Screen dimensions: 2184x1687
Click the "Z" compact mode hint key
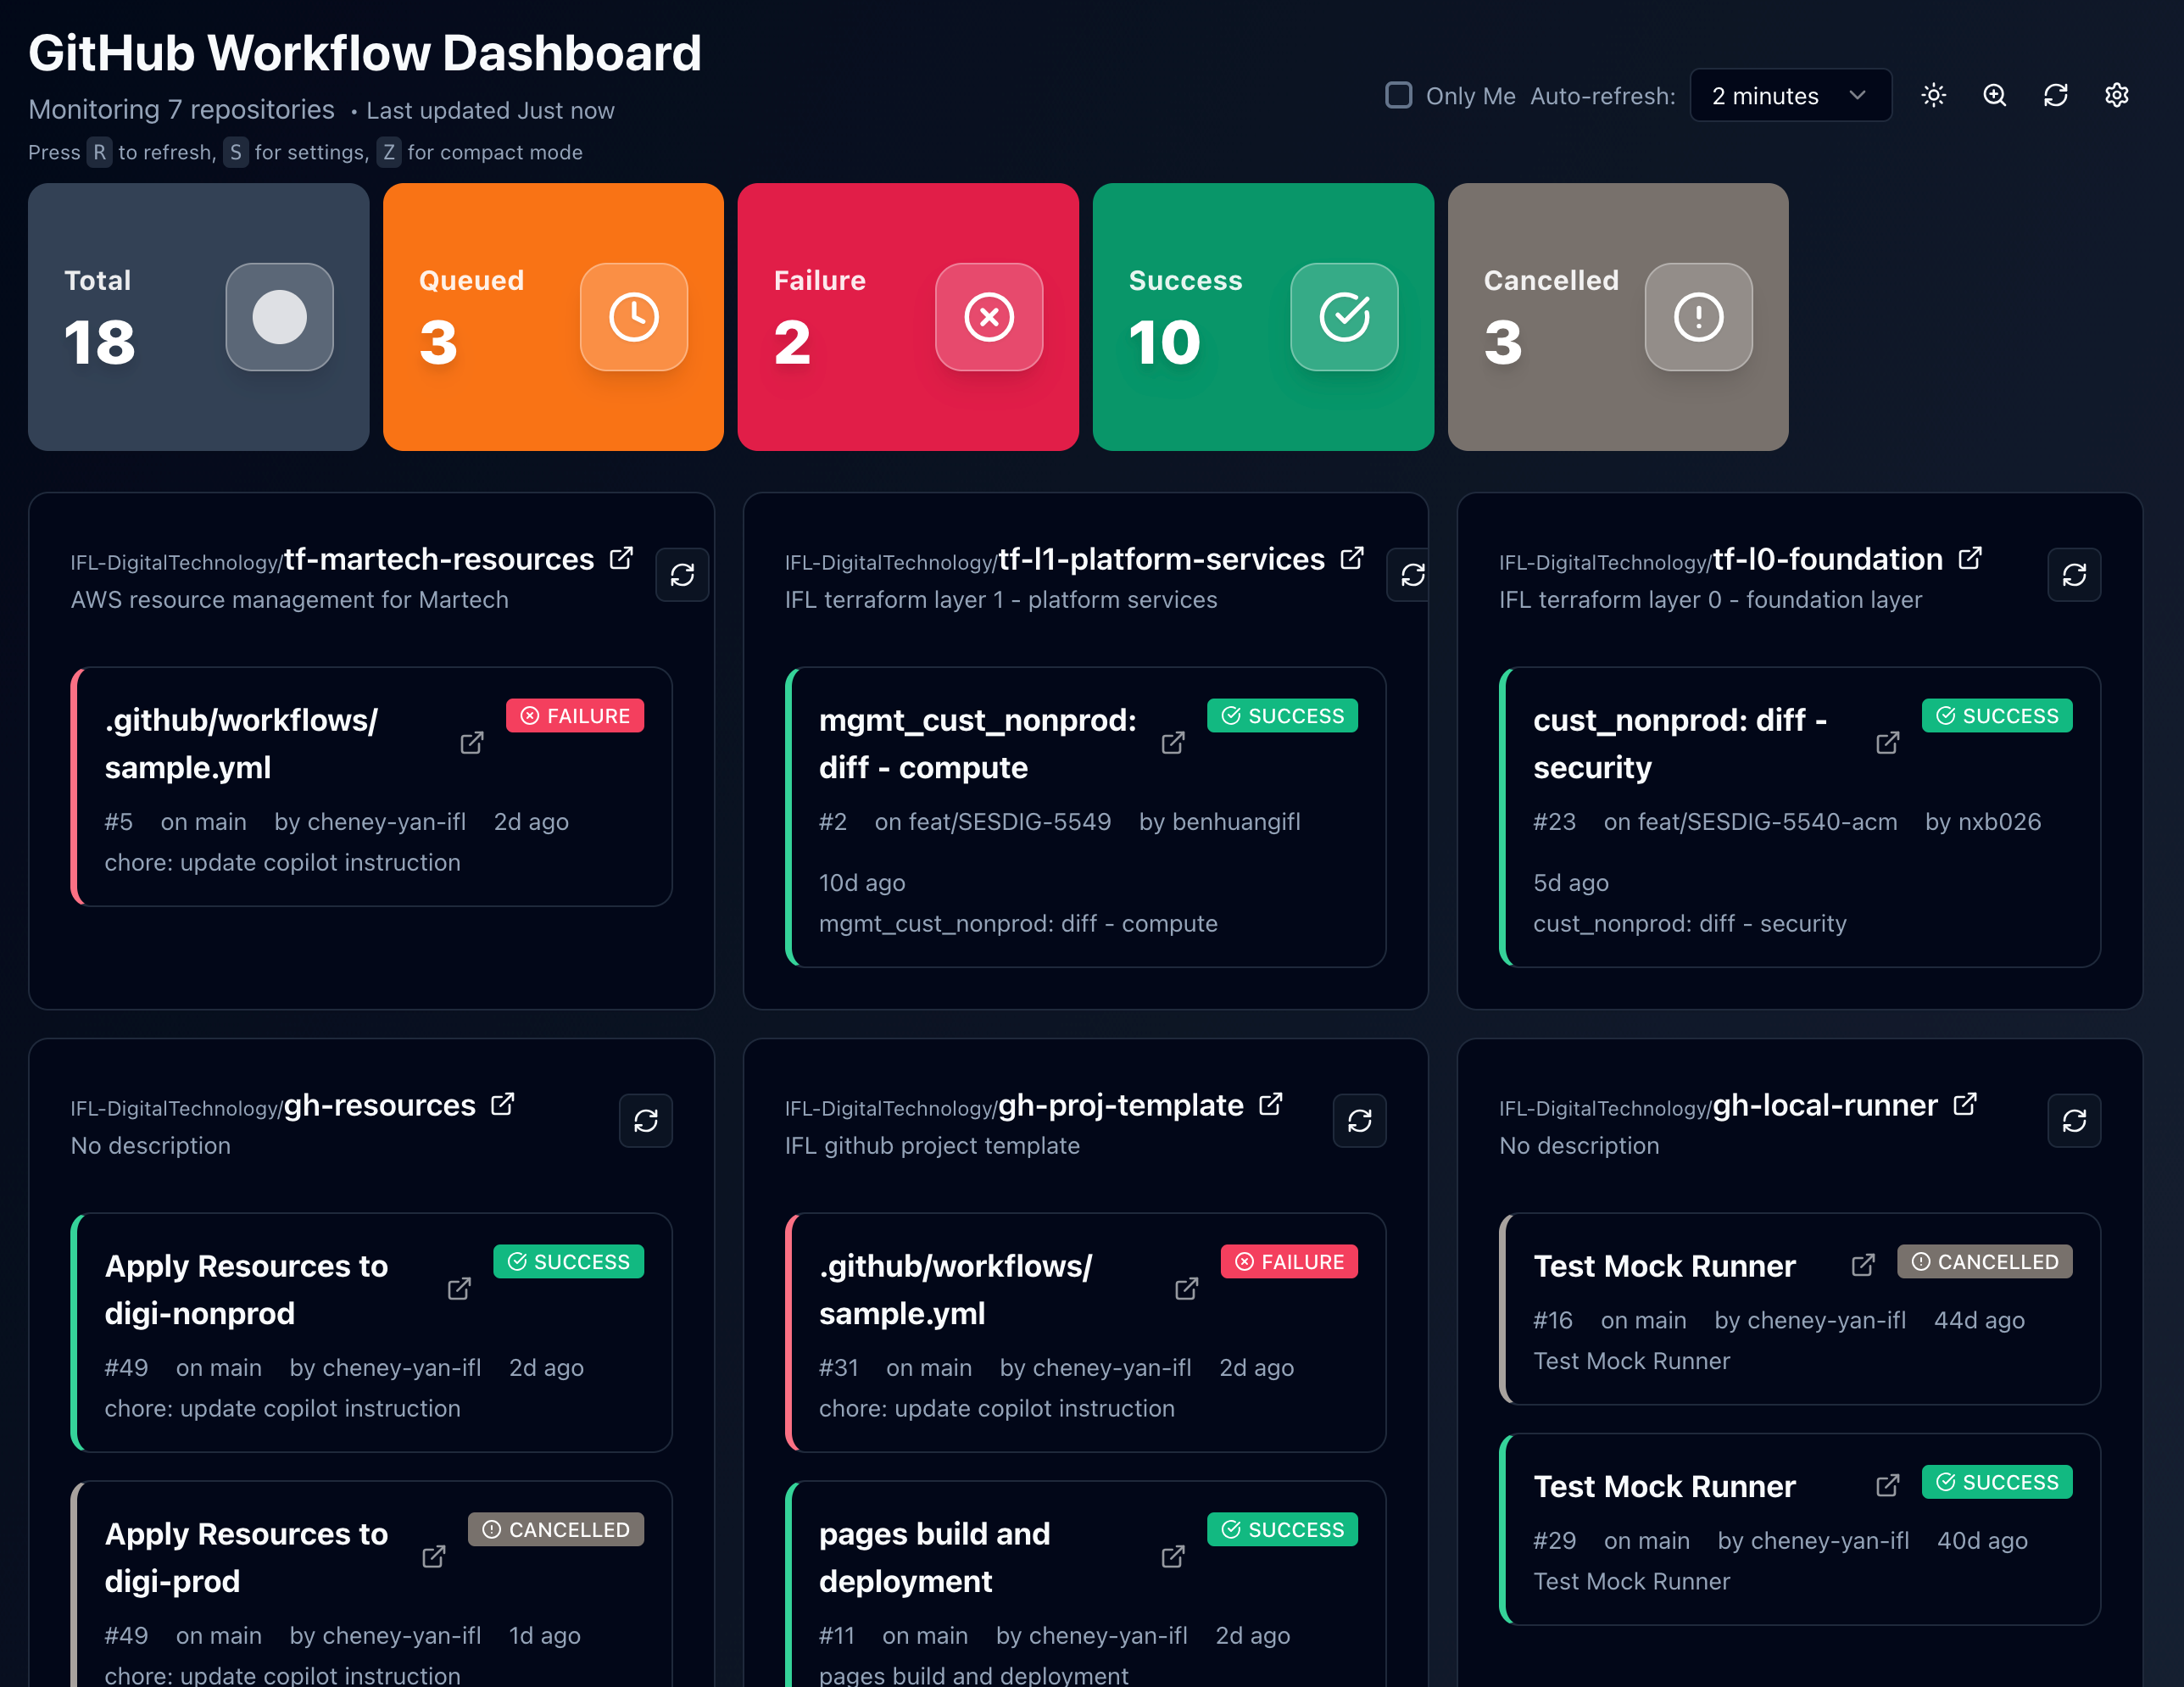[388, 152]
